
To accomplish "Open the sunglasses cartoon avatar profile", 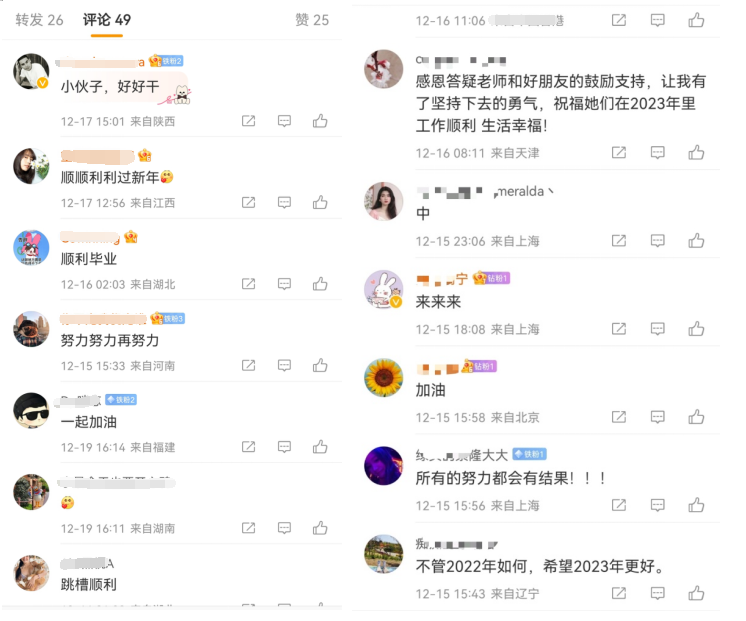I will coord(31,411).
